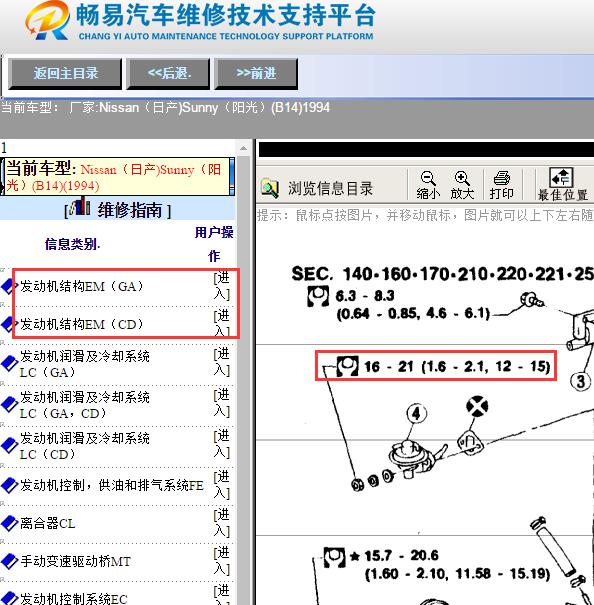Click the 最佳位置 fit icon

(562, 177)
